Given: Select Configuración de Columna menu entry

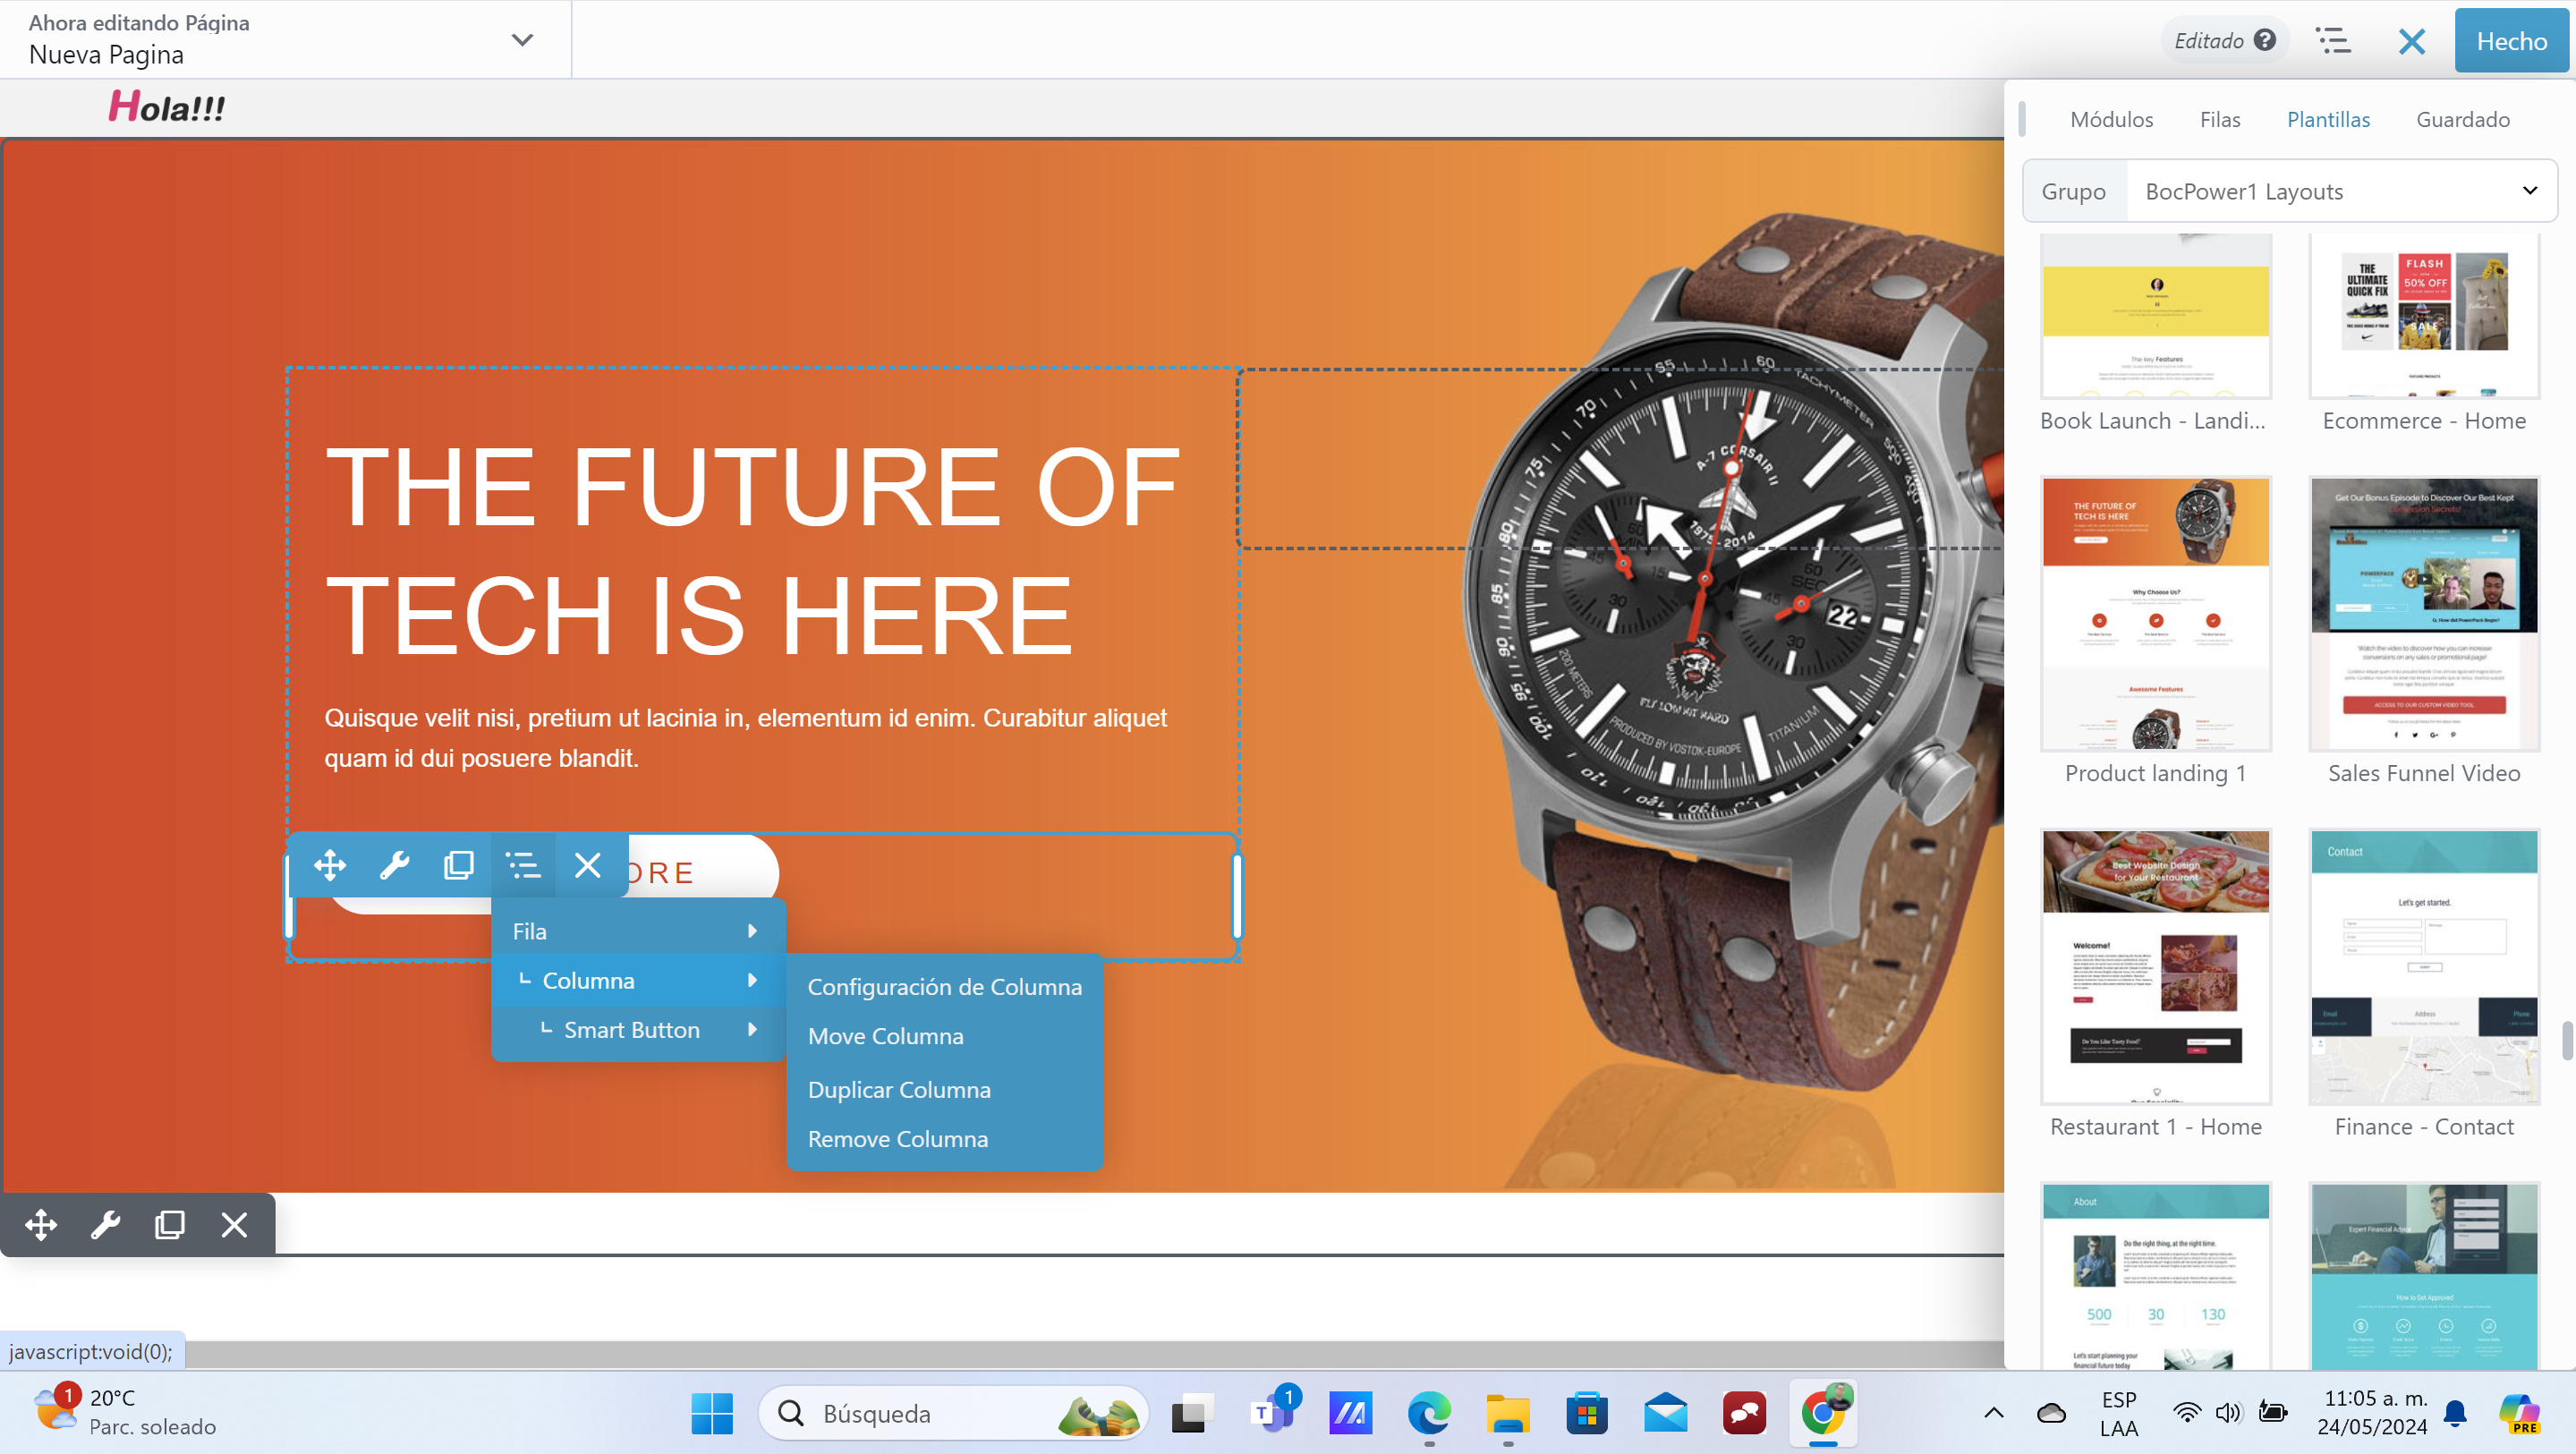Looking at the screenshot, I should pyautogui.click(x=944, y=987).
